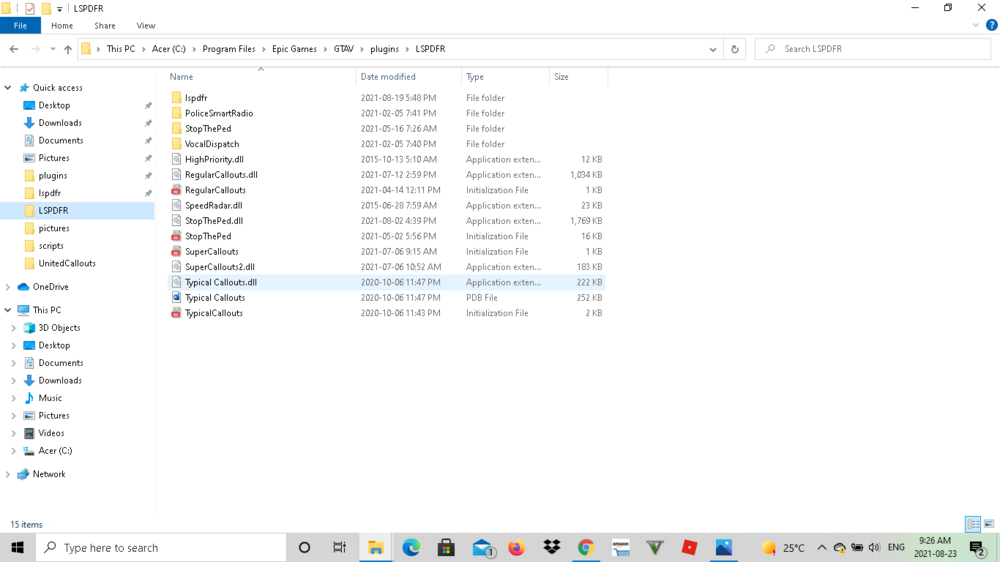Click New folder quick access toolbar icon

pyautogui.click(x=46, y=8)
